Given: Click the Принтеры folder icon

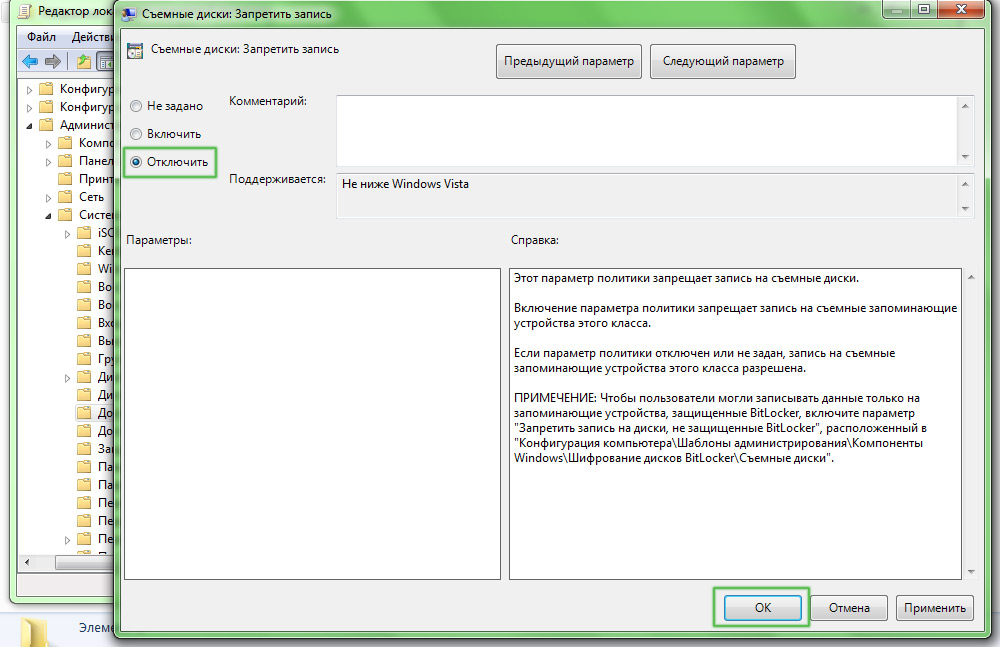Looking at the screenshot, I should (x=64, y=179).
